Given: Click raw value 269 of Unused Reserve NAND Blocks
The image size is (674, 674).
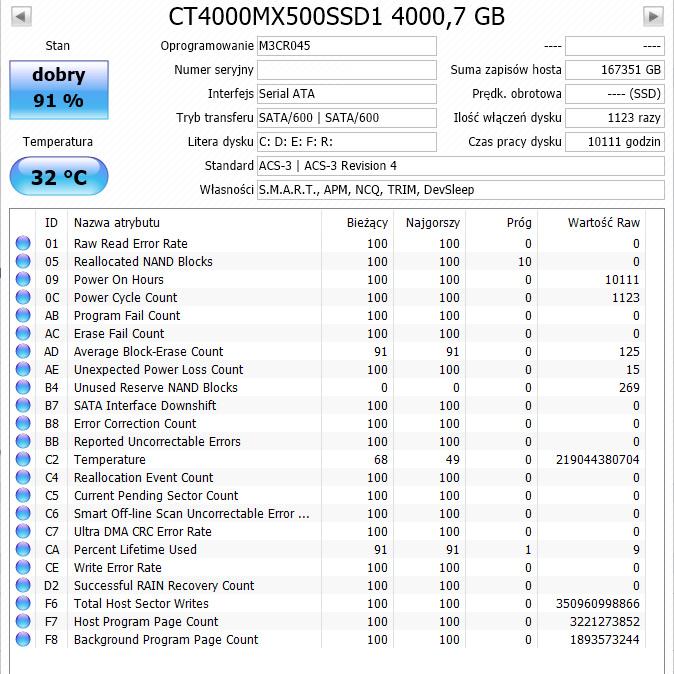Looking at the screenshot, I should tap(629, 388).
